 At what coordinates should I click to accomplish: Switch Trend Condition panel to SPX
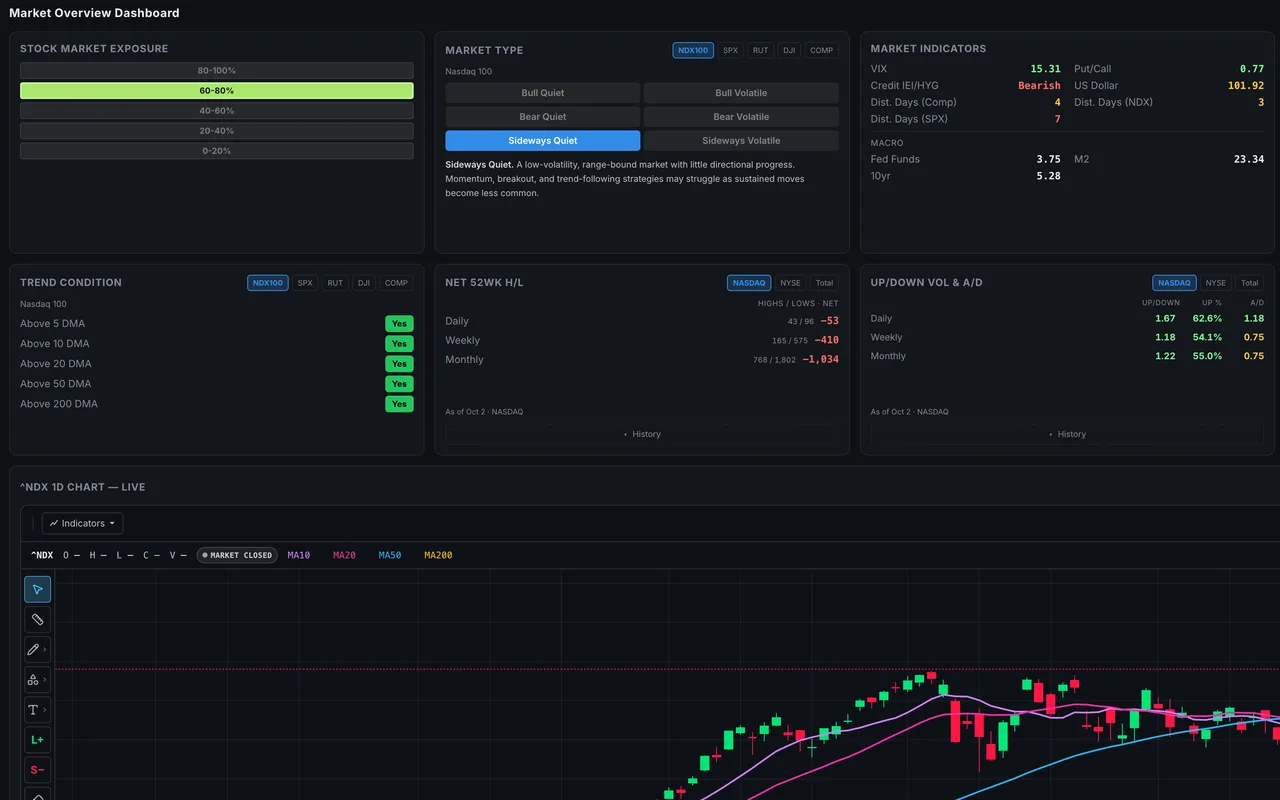305,283
